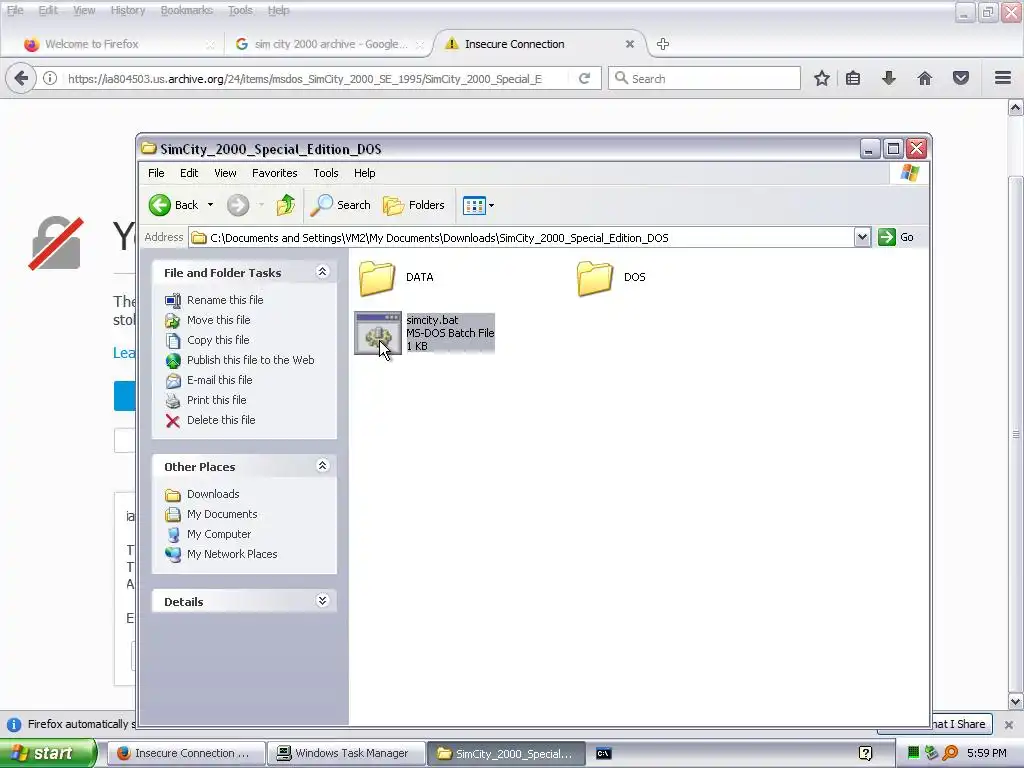Collapse the Other Places panel
The height and width of the screenshot is (768, 1024).
[x=323, y=466]
